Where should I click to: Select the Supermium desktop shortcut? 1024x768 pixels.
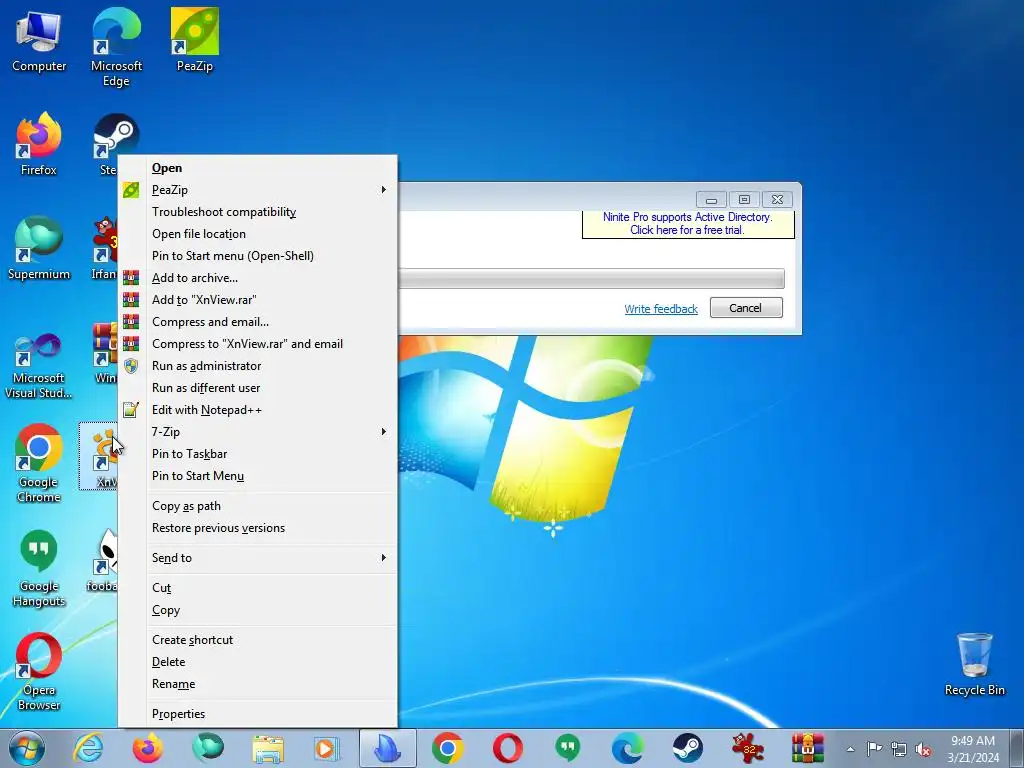(39, 248)
